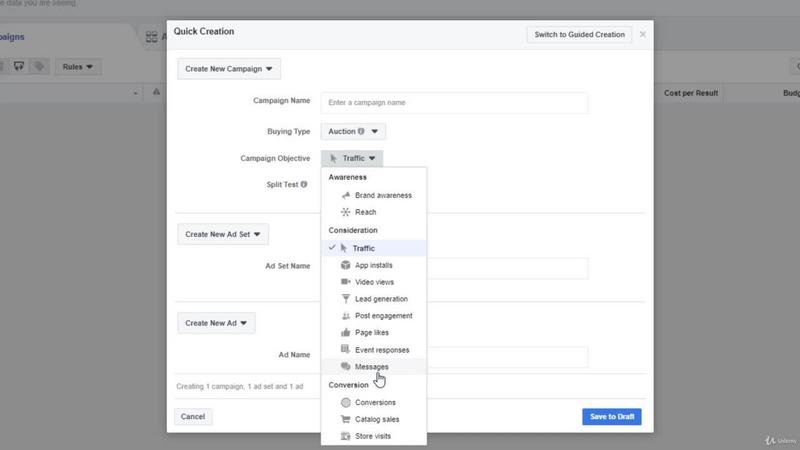This screenshot has width=800, height=450.
Task: Choose Conversions objective
Action: click(x=374, y=402)
